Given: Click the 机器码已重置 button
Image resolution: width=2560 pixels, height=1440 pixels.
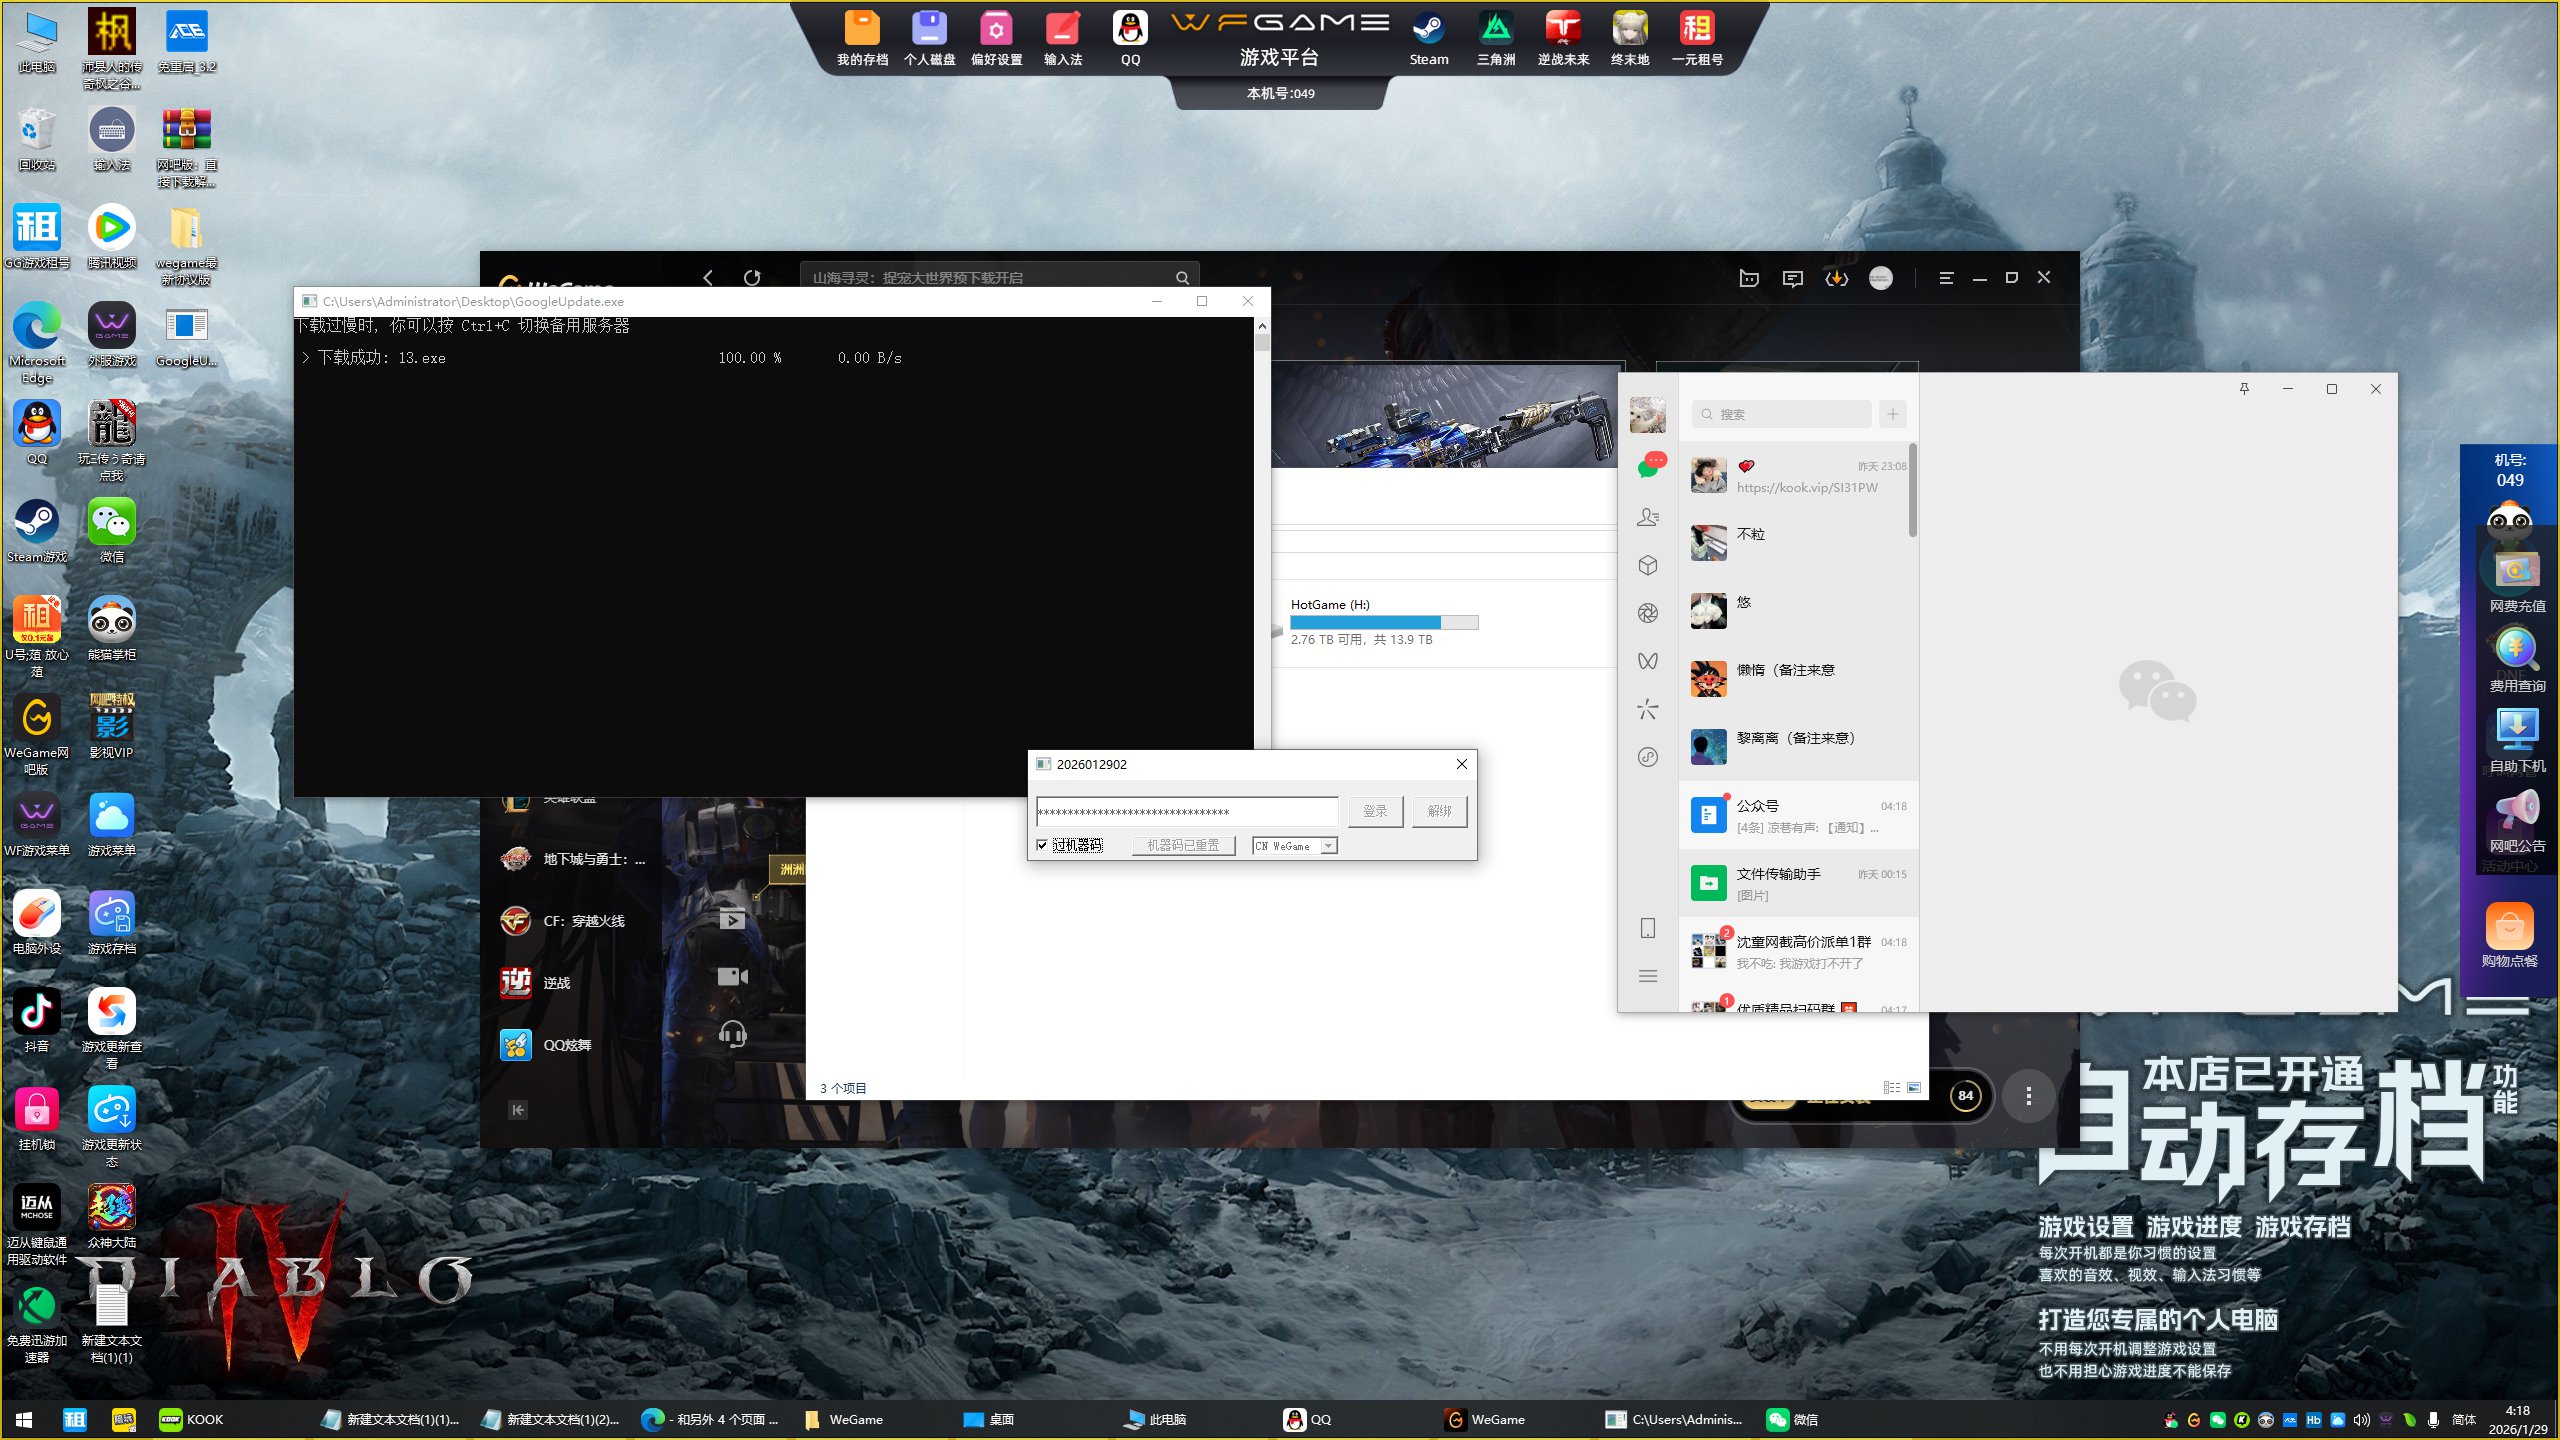Looking at the screenshot, I should [x=1183, y=846].
